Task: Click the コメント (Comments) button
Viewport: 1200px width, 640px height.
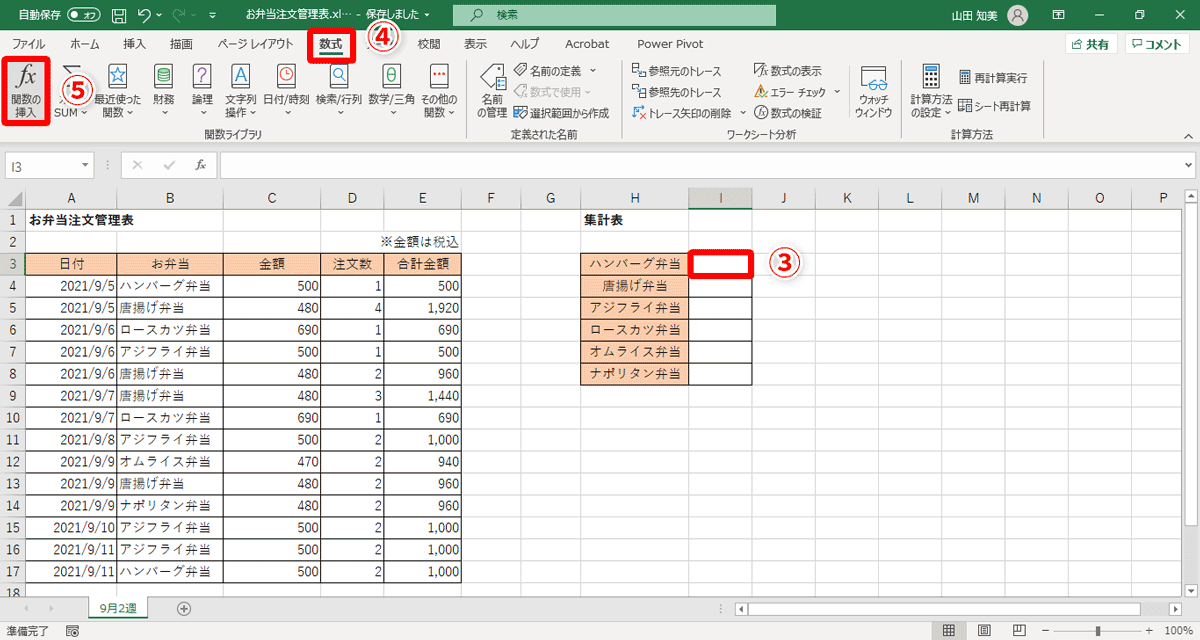Action: point(1155,43)
